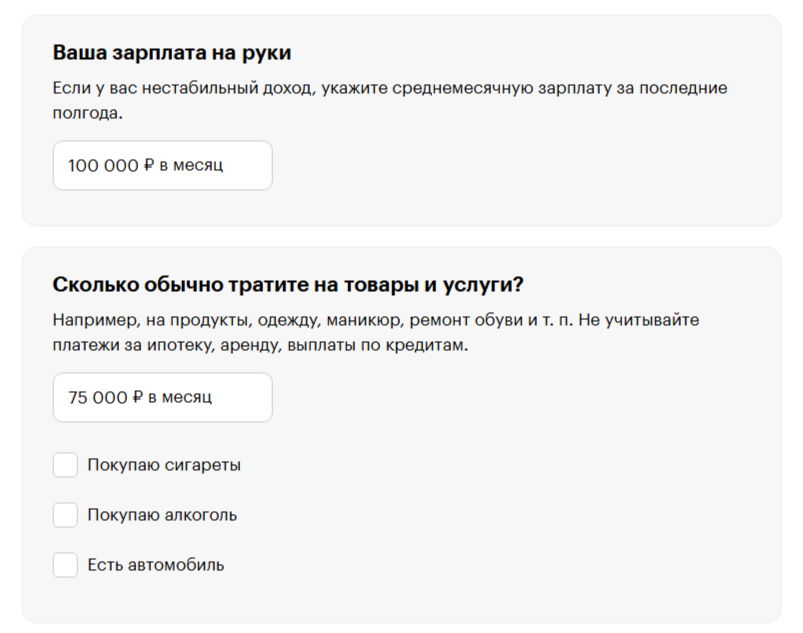
Task: Enable the Покупаю алкоголь checkbox
Action: 65,515
